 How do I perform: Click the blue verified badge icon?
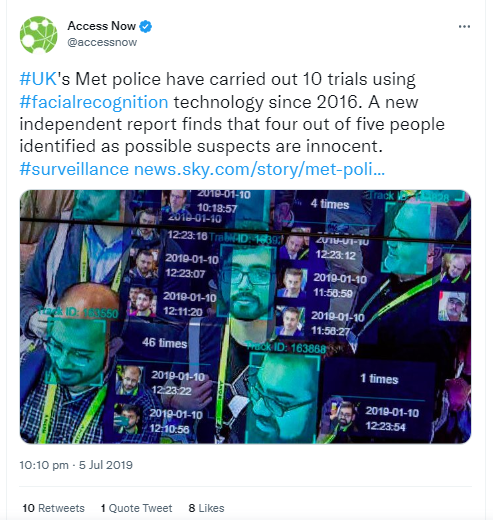[145, 26]
